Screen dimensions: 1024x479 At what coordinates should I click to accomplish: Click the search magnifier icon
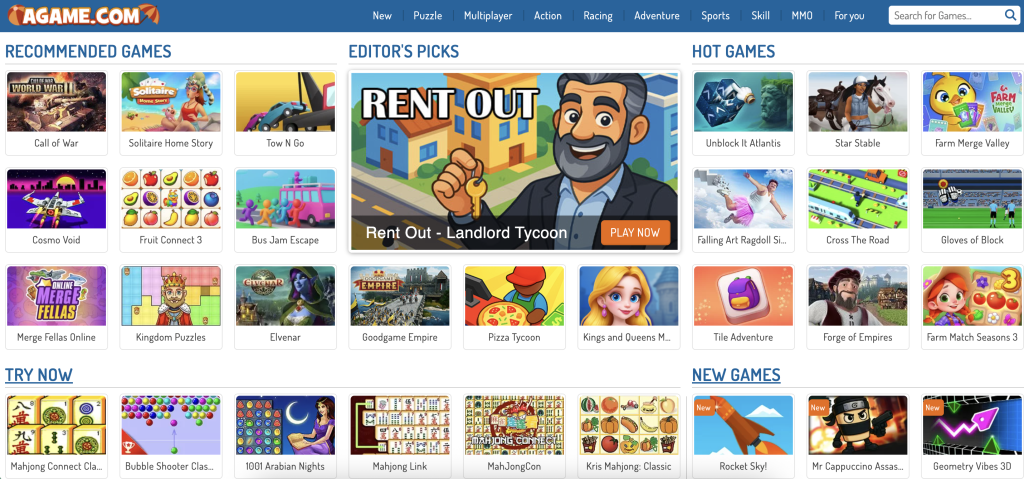pos(1010,15)
